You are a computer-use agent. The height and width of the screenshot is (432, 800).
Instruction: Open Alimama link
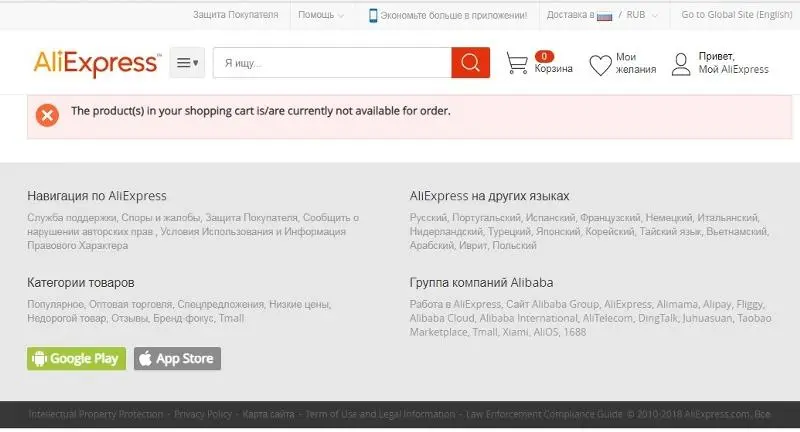click(677, 304)
